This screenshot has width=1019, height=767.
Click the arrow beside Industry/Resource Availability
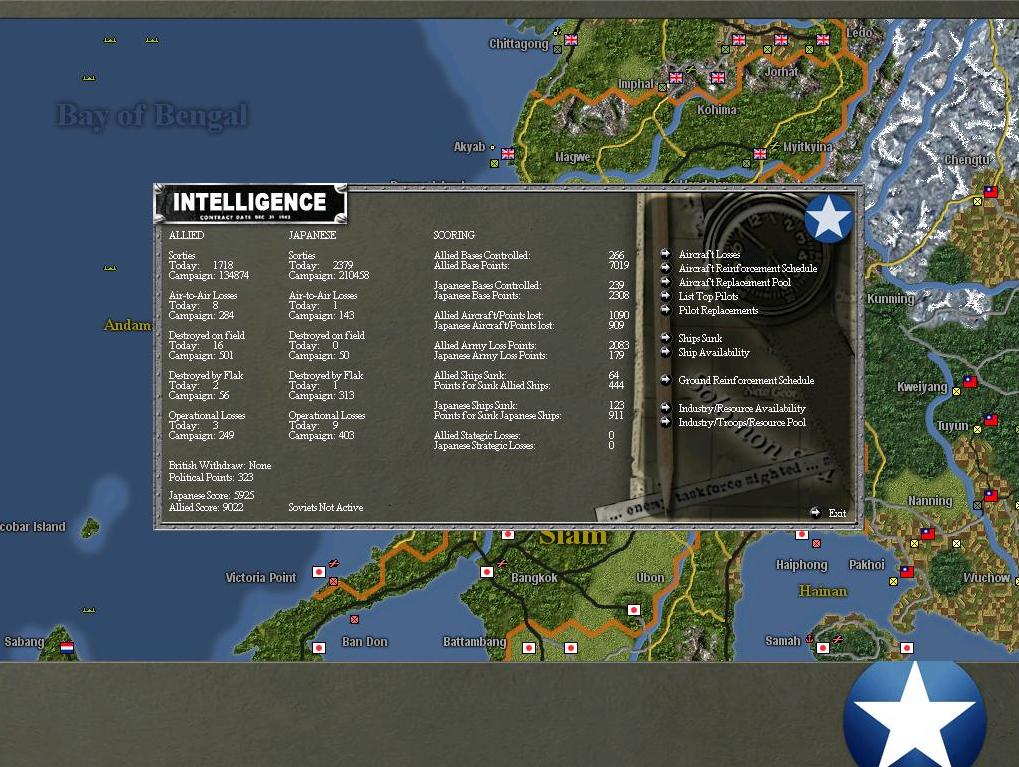[x=665, y=408]
